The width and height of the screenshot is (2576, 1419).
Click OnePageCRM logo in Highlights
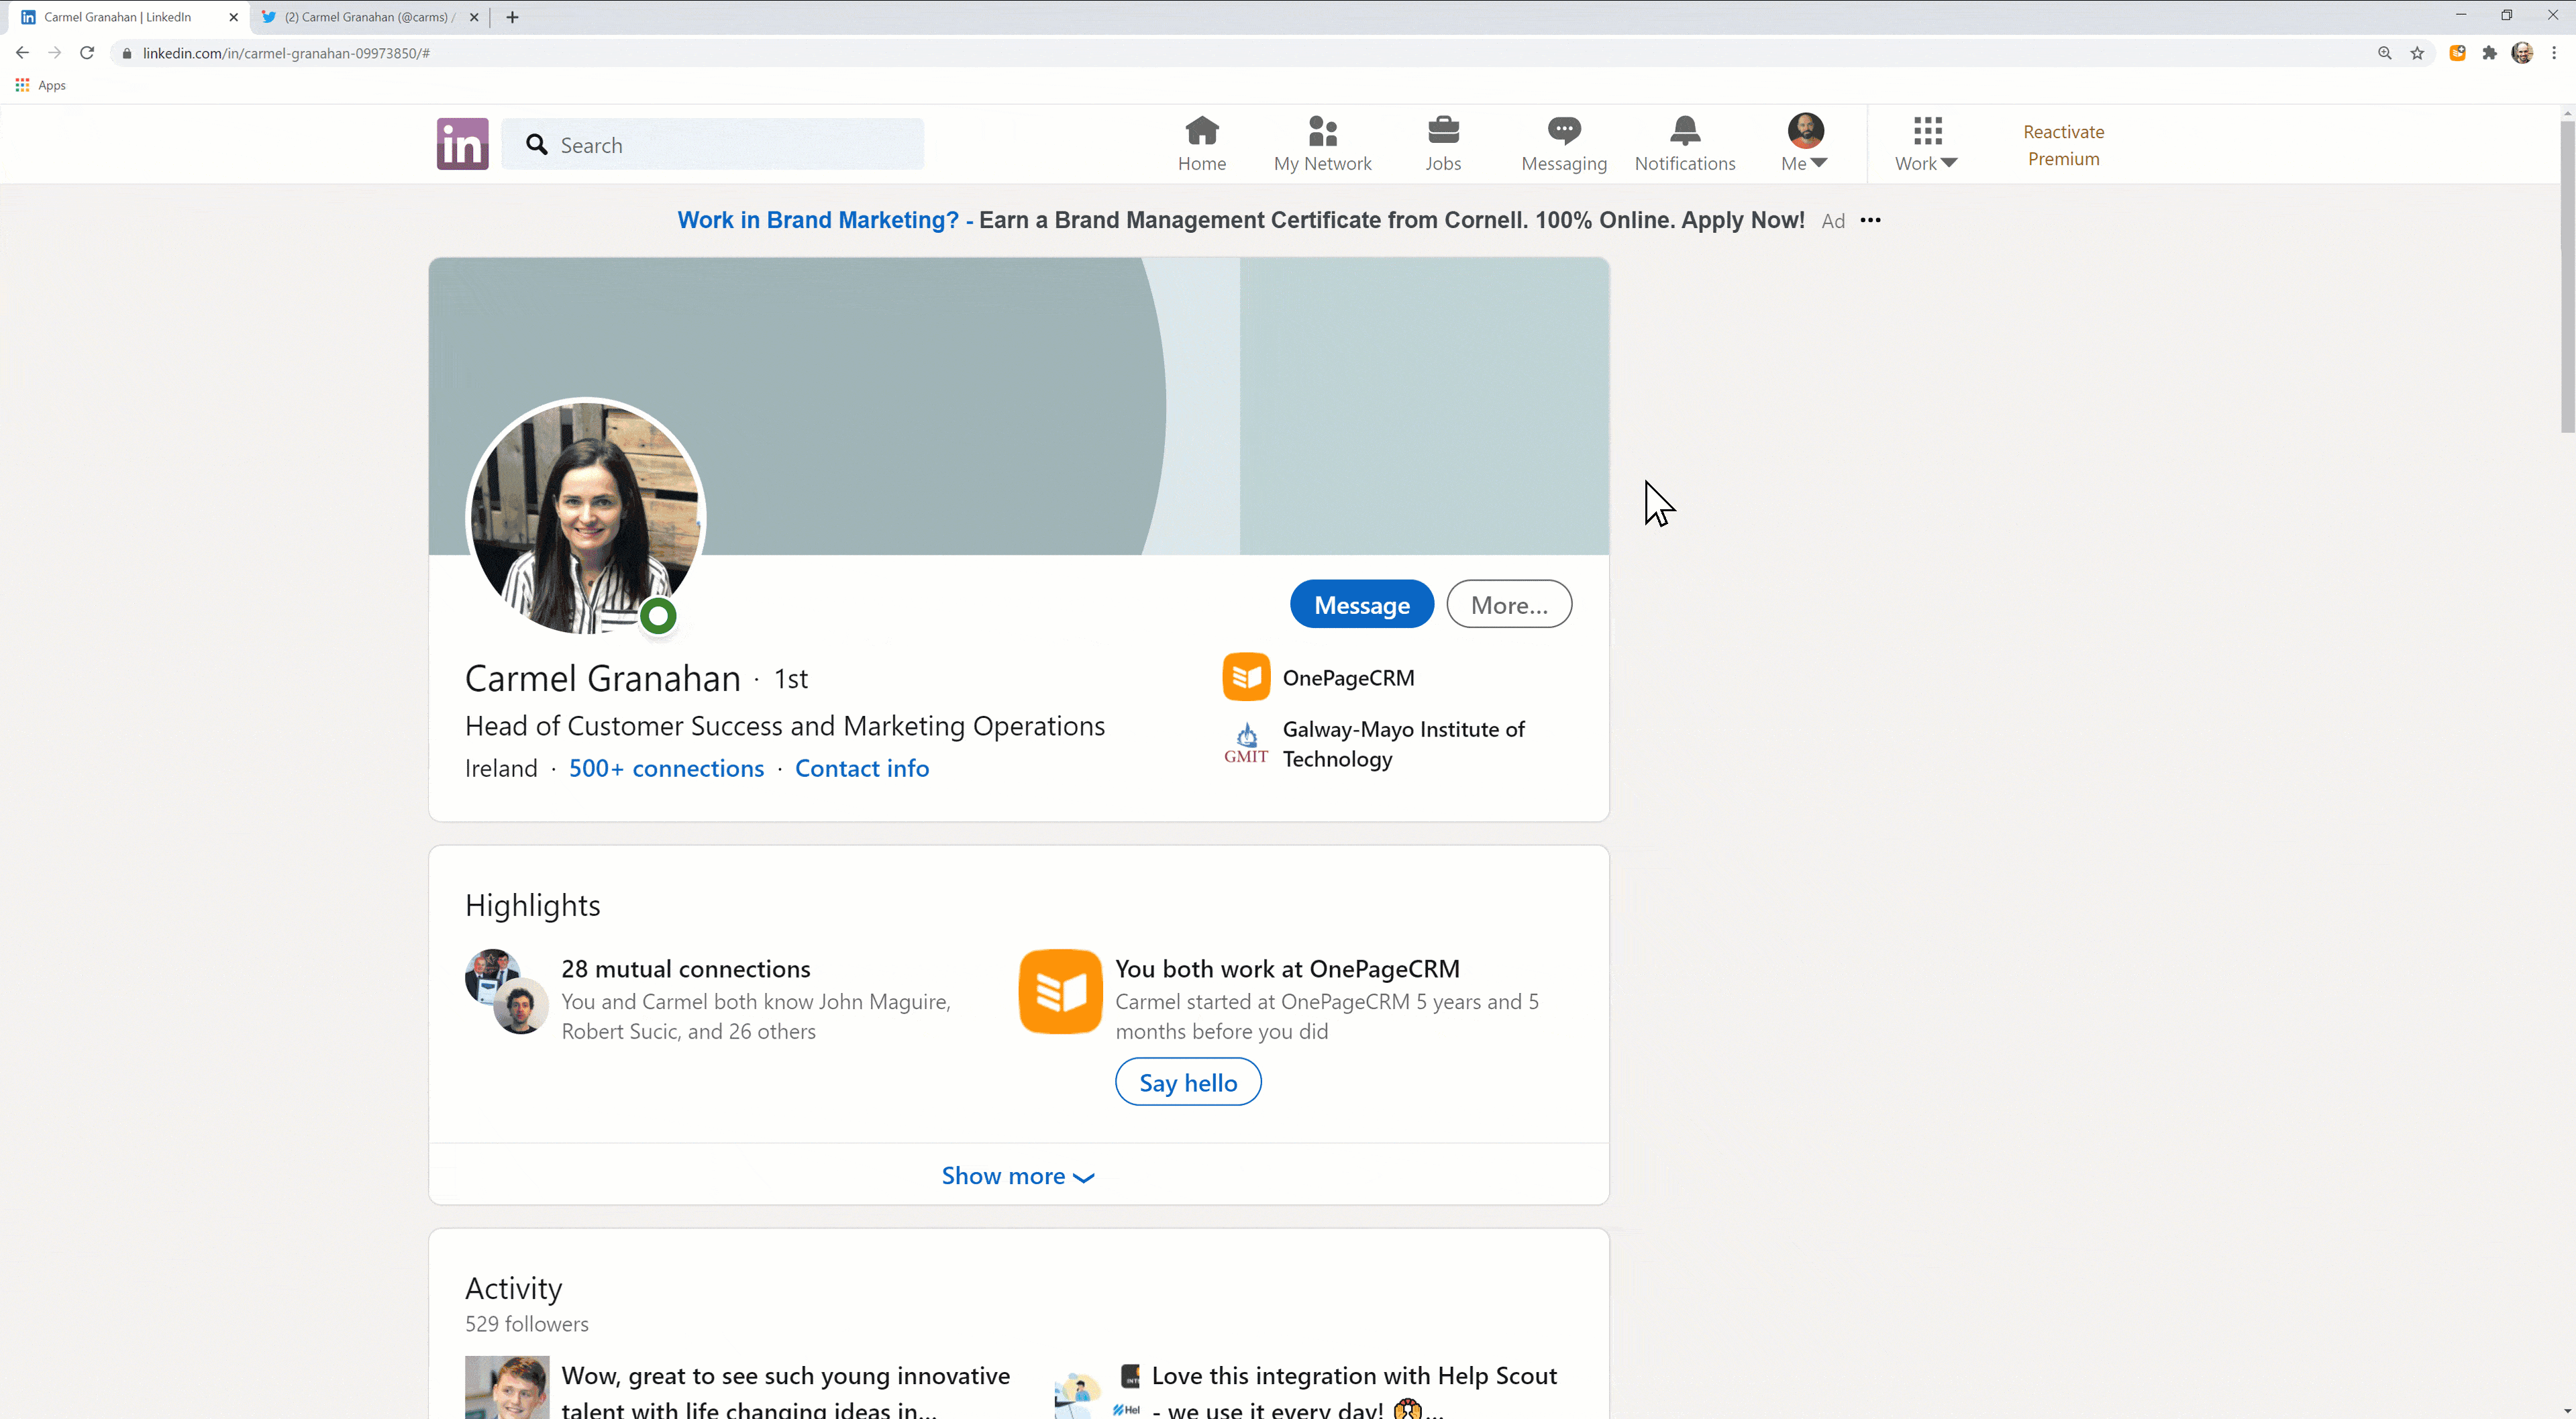pyautogui.click(x=1060, y=991)
